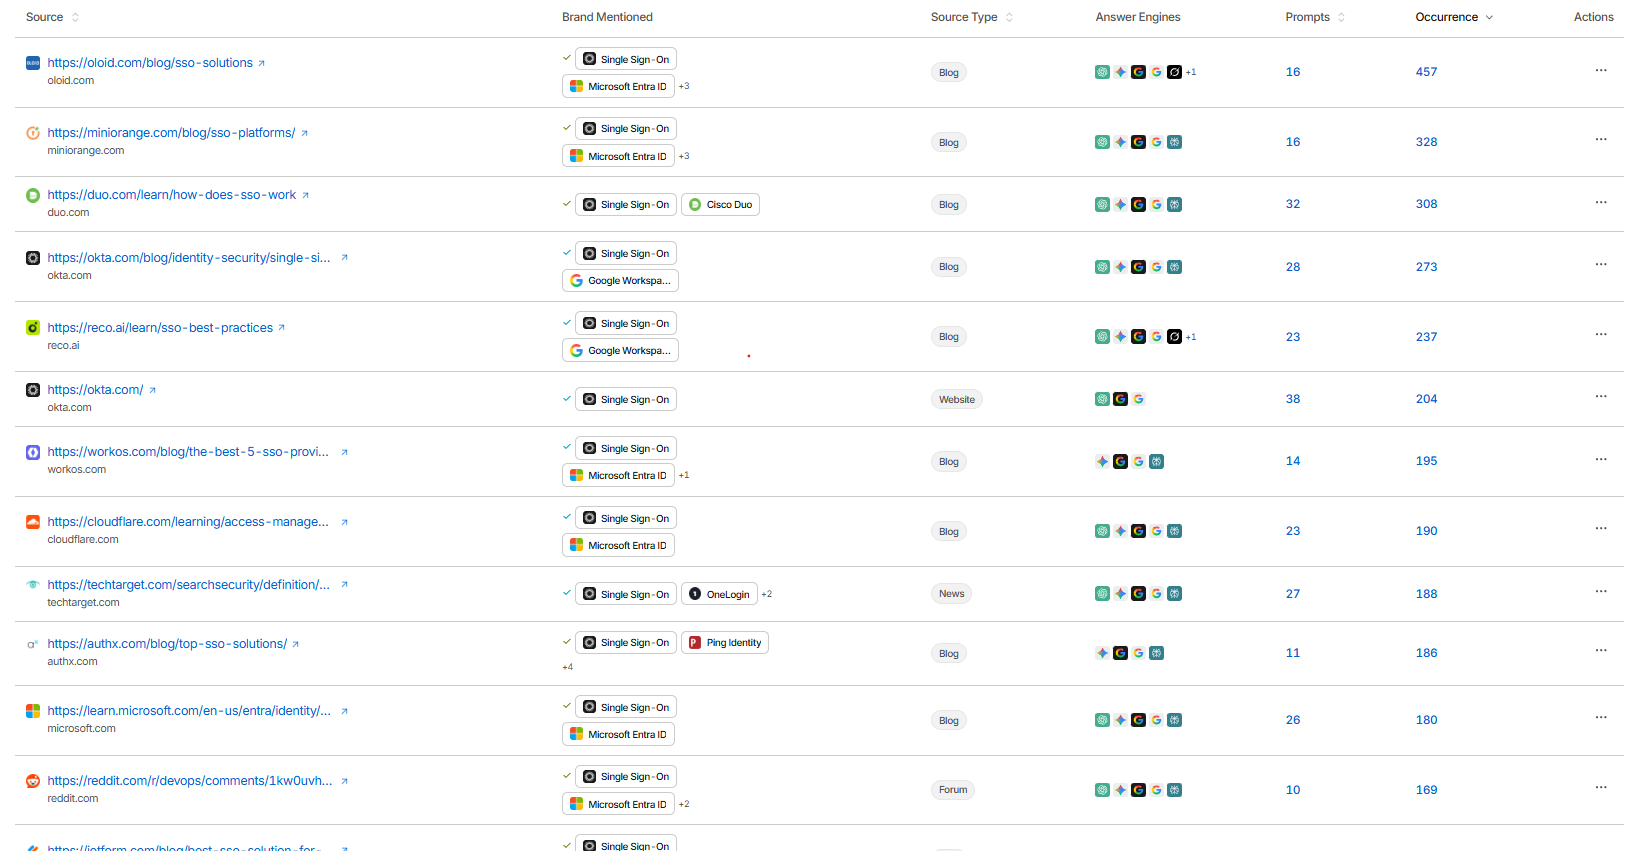Expand +4 more brands in authx.com row
This screenshot has width=1630, height=851.
tap(568, 667)
